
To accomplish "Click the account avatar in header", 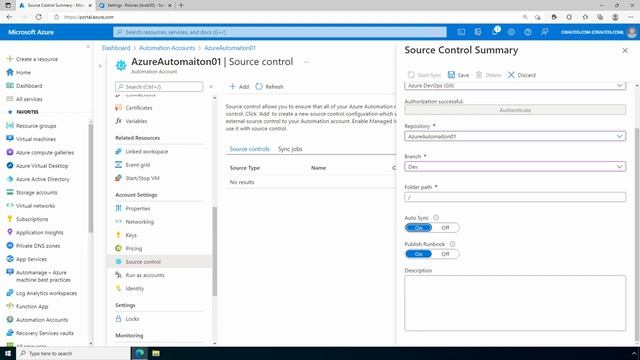I will point(632,32).
